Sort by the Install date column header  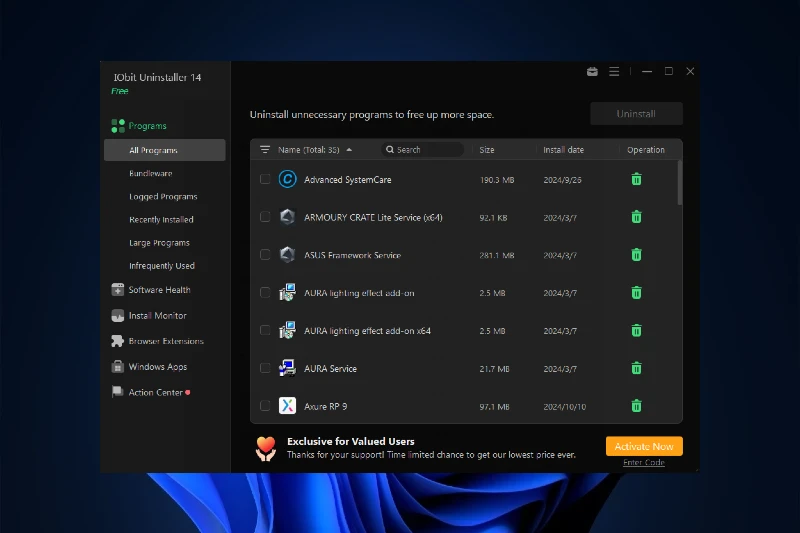(x=563, y=150)
